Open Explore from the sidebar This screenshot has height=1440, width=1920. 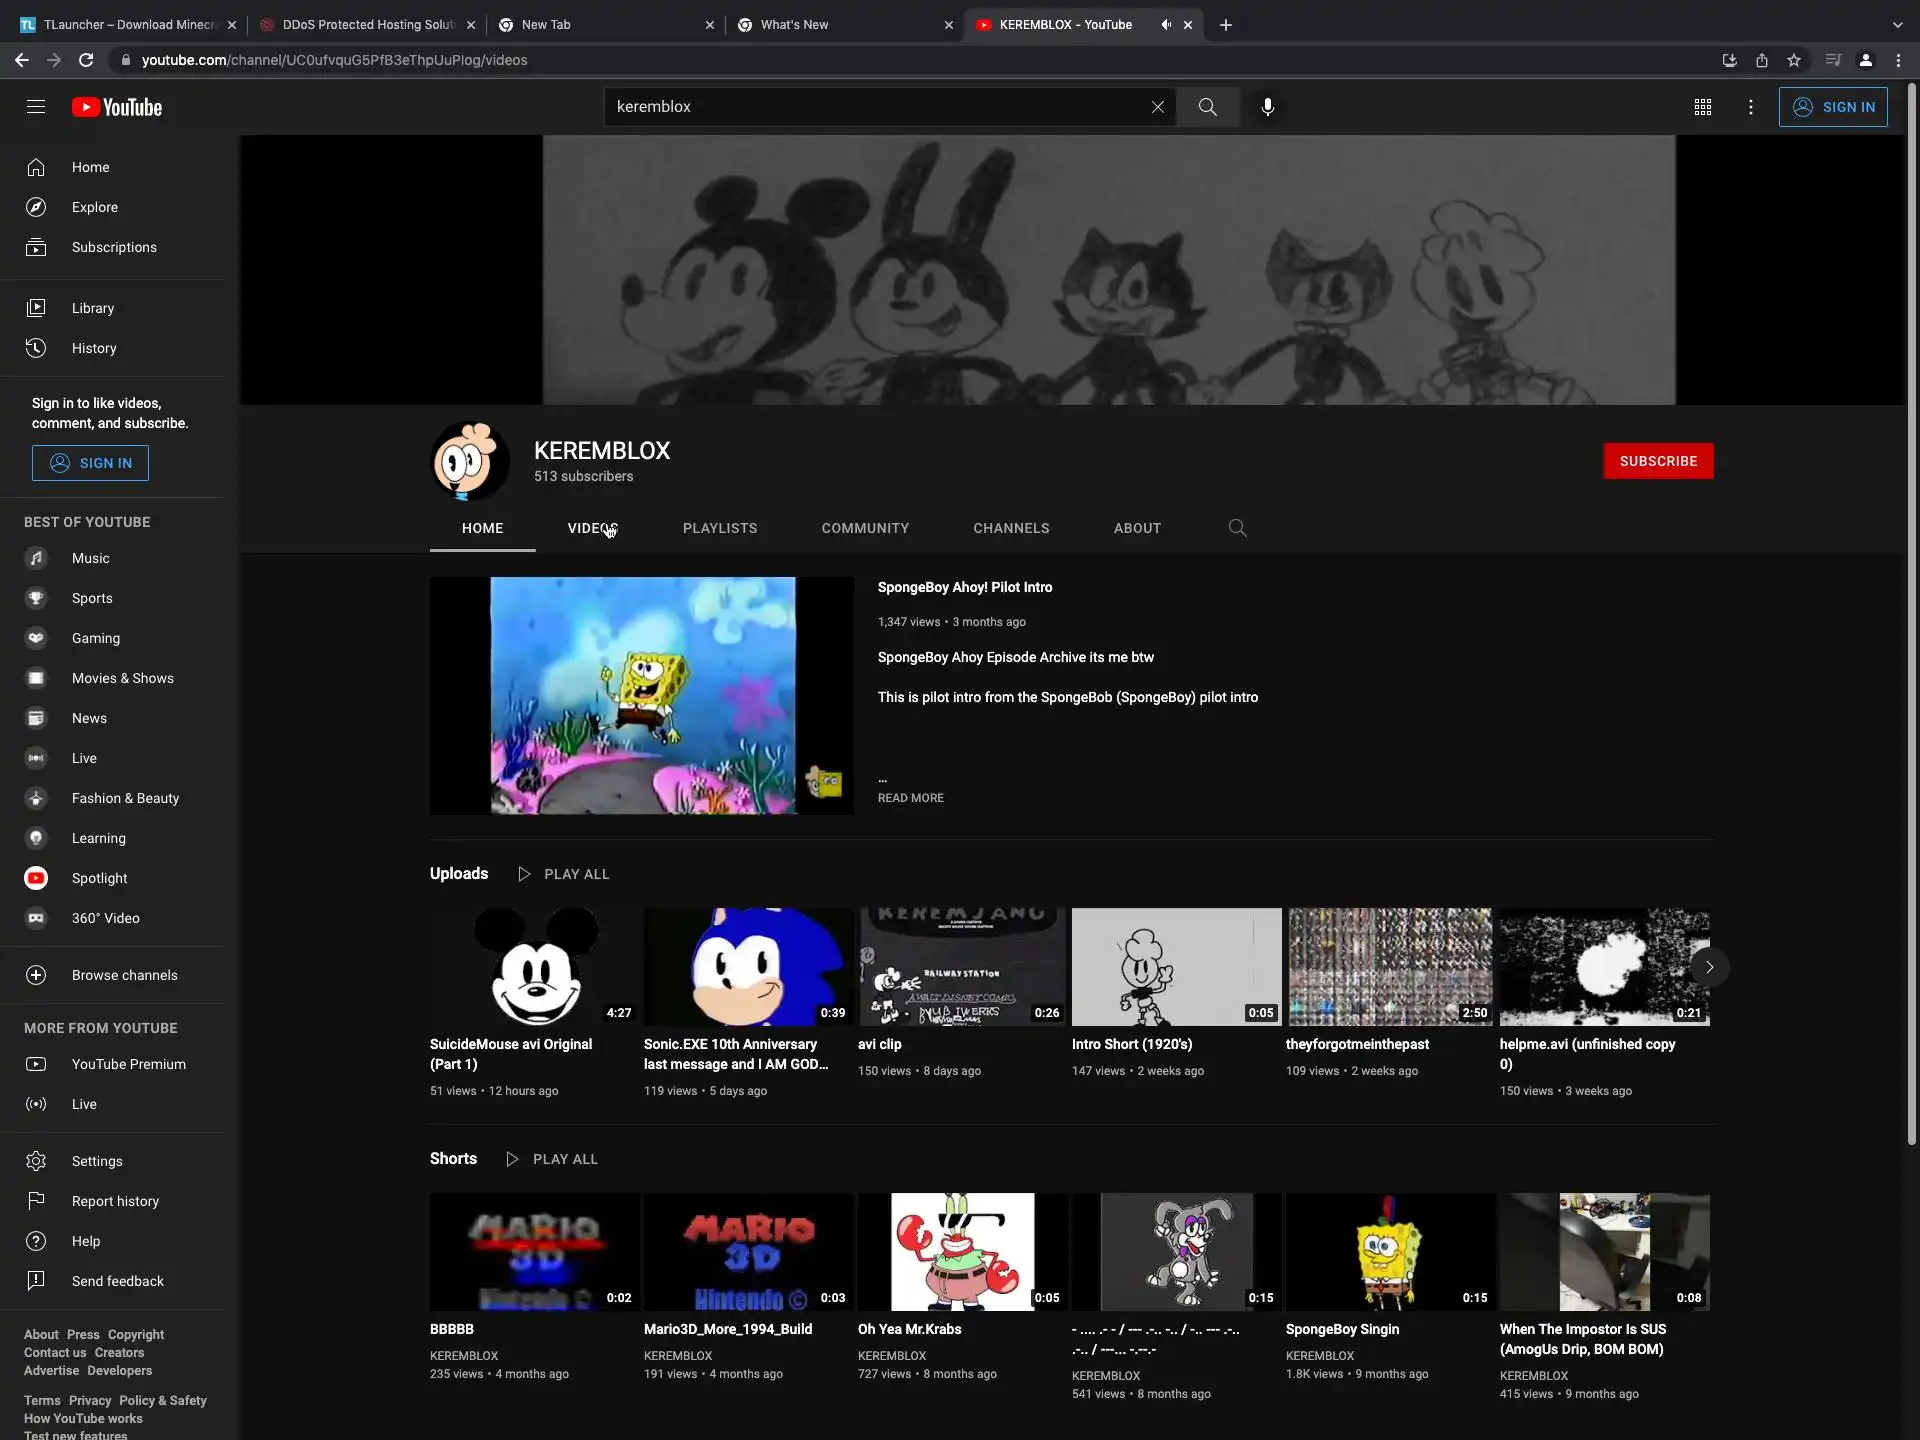[94, 207]
